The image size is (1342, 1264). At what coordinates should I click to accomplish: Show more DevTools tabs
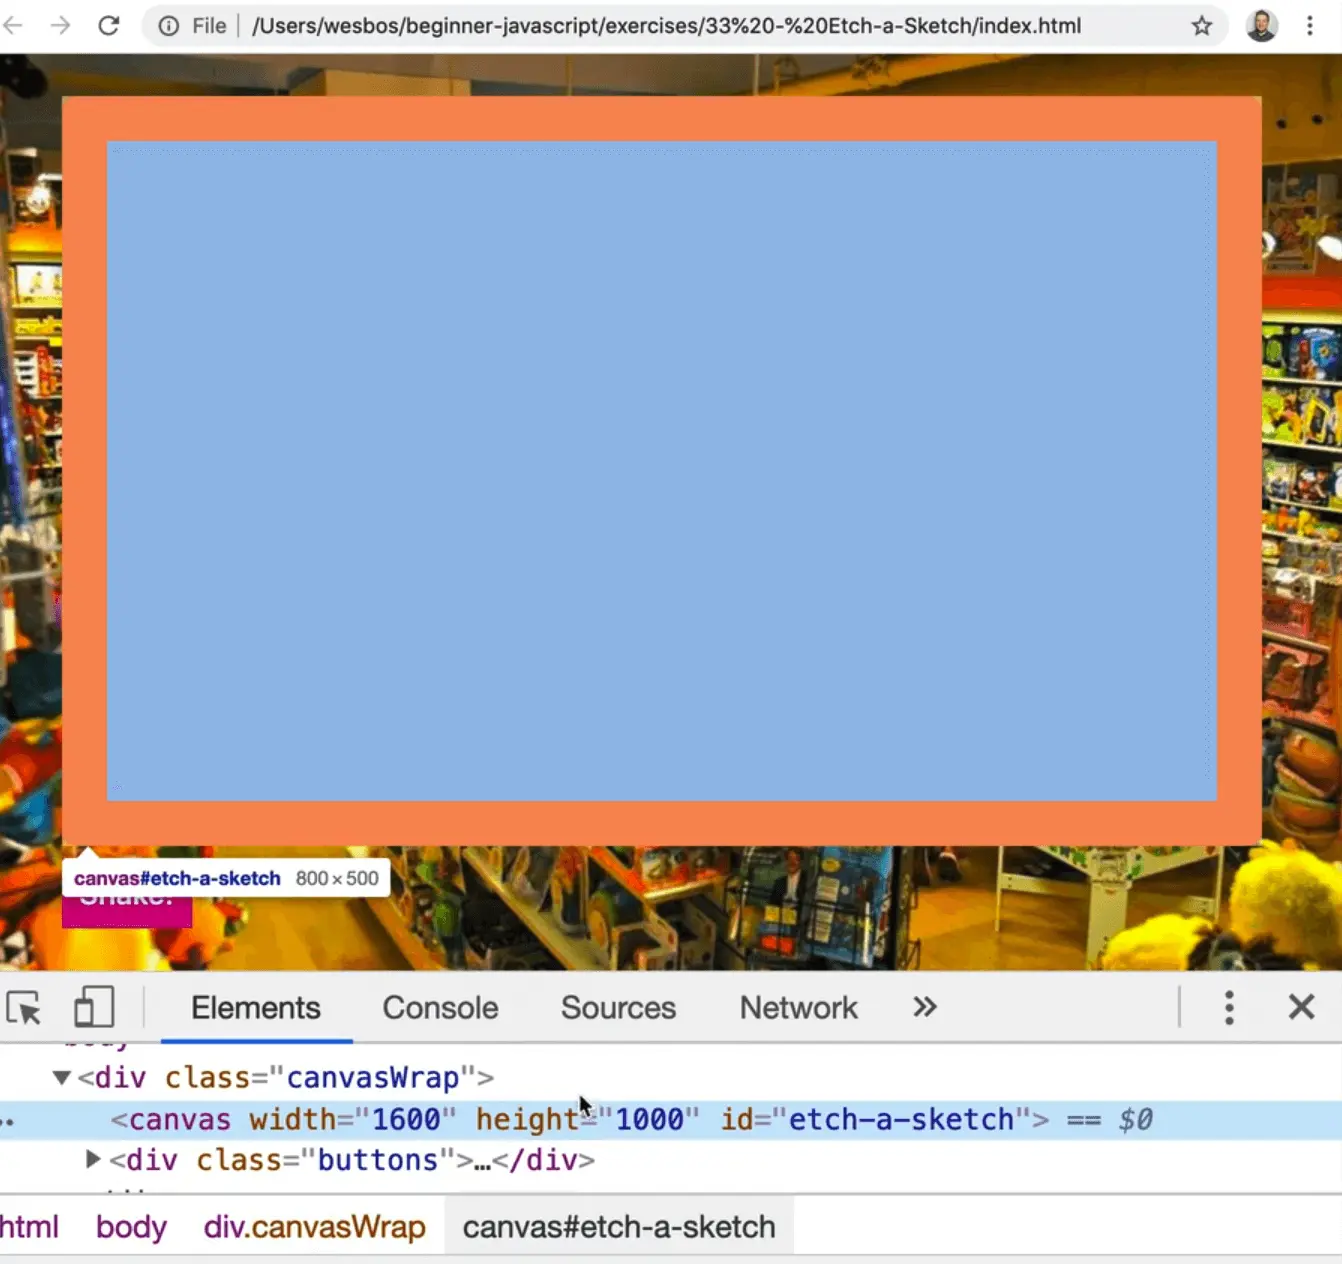tap(925, 1008)
